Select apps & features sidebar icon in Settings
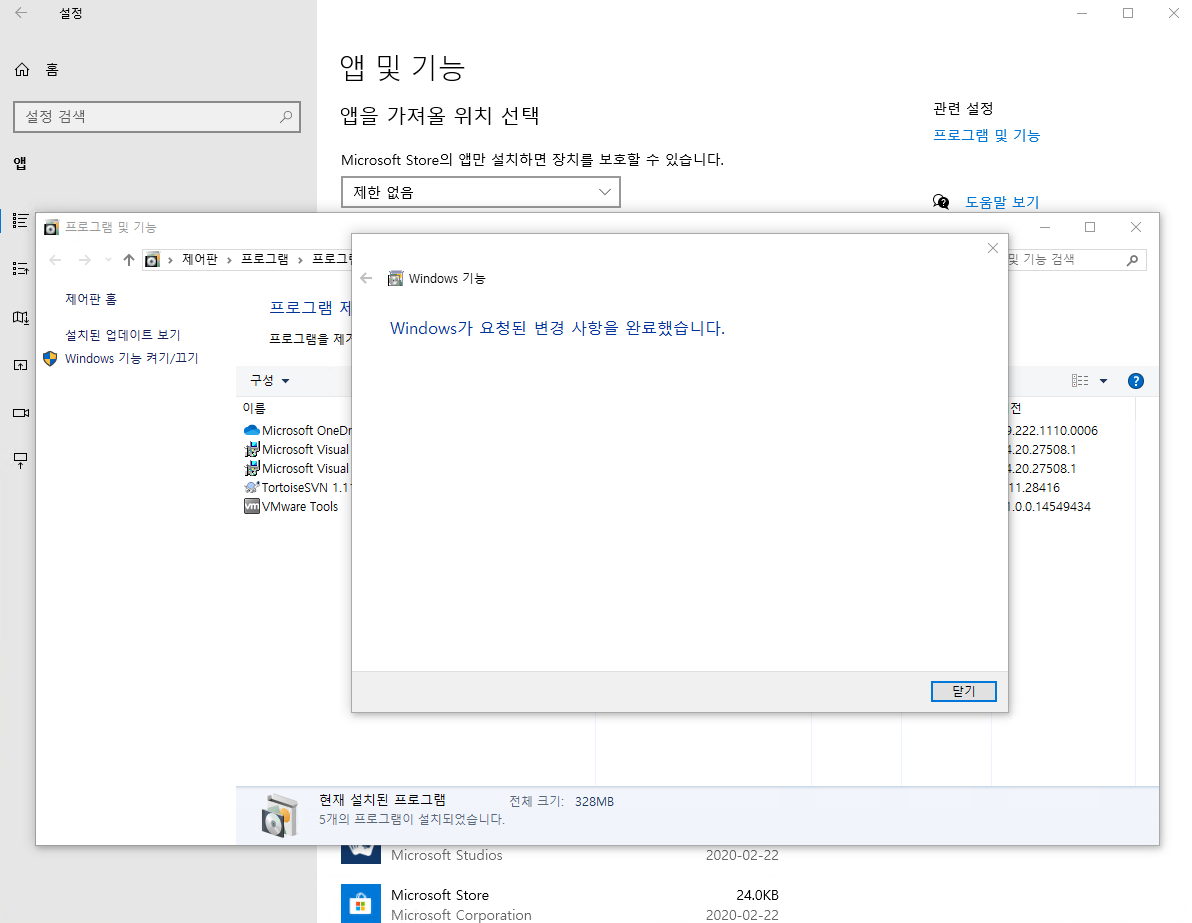Screen dimensions: 1192x923 click(x=21, y=220)
